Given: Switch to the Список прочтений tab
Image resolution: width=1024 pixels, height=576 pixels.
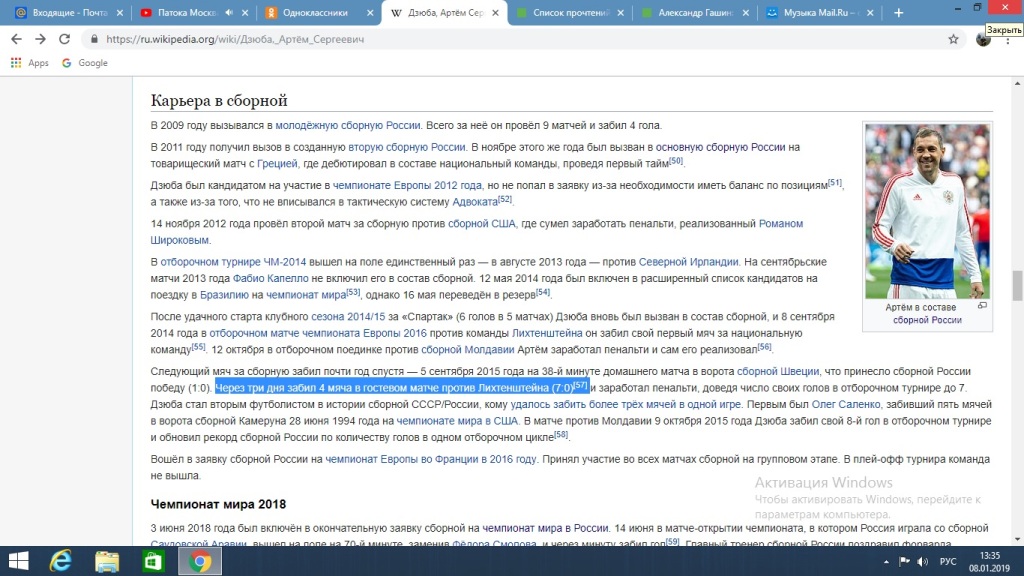Looking at the screenshot, I should pyautogui.click(x=565, y=12).
